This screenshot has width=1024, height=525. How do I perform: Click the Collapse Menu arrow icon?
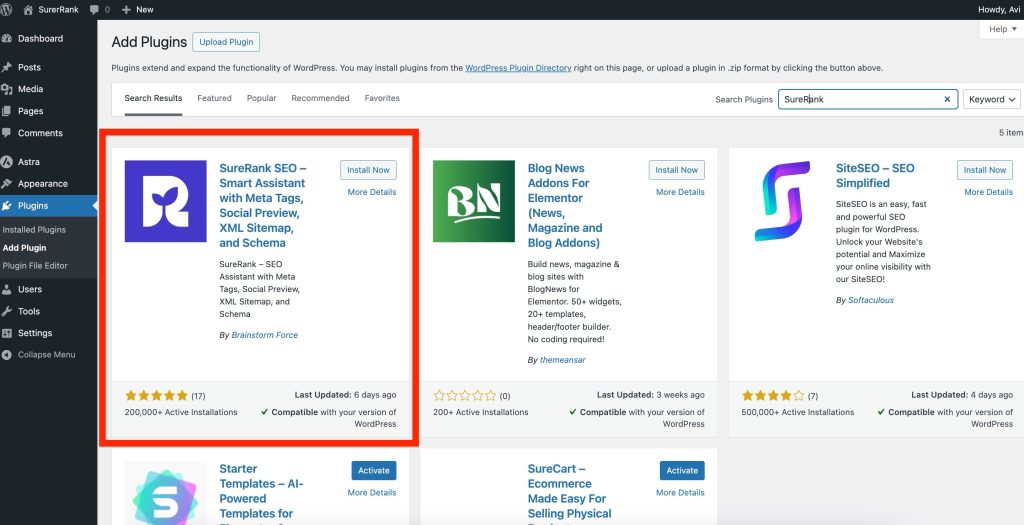tap(7, 355)
